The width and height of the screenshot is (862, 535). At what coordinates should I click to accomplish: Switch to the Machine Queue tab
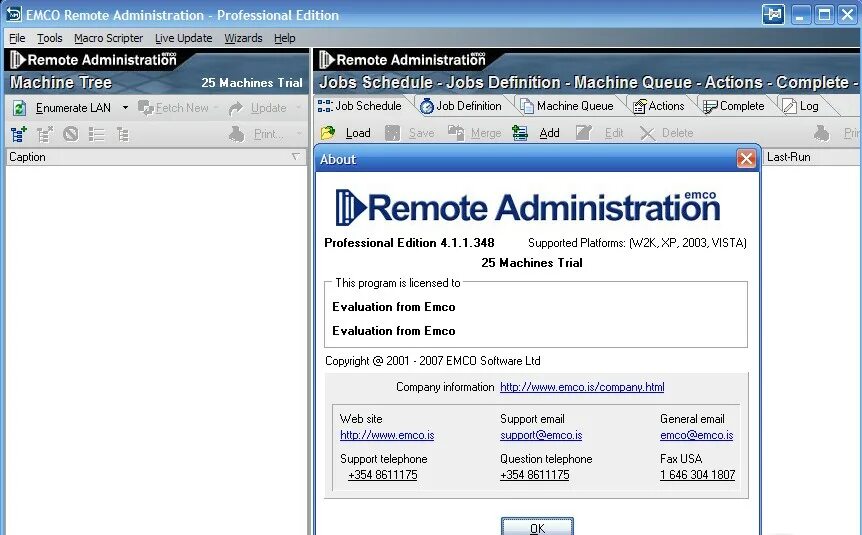click(567, 106)
